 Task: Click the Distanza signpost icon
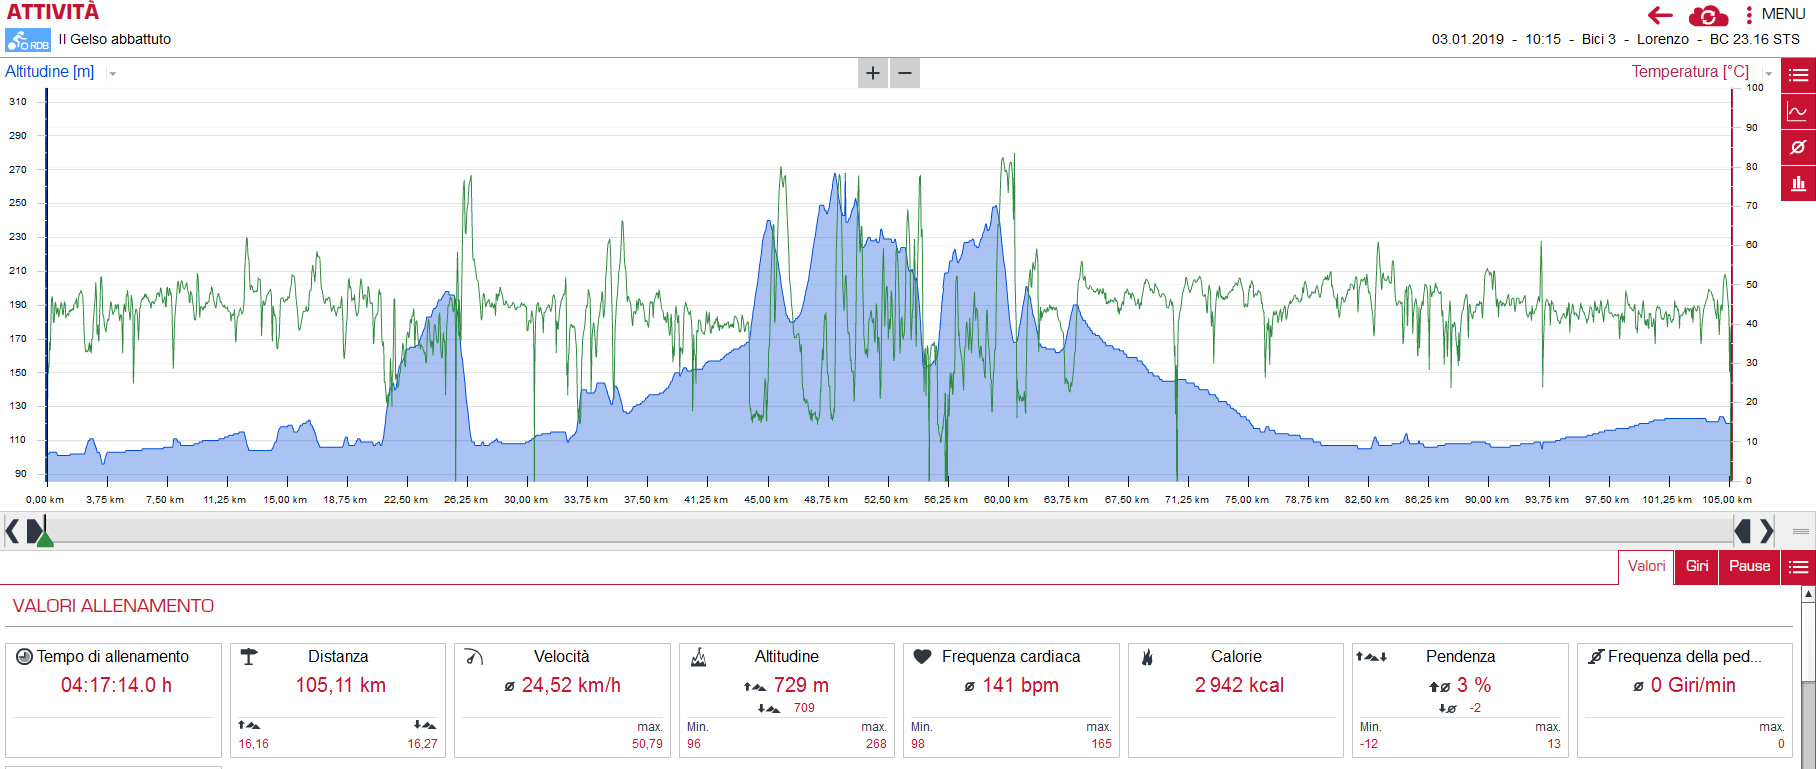tap(249, 657)
